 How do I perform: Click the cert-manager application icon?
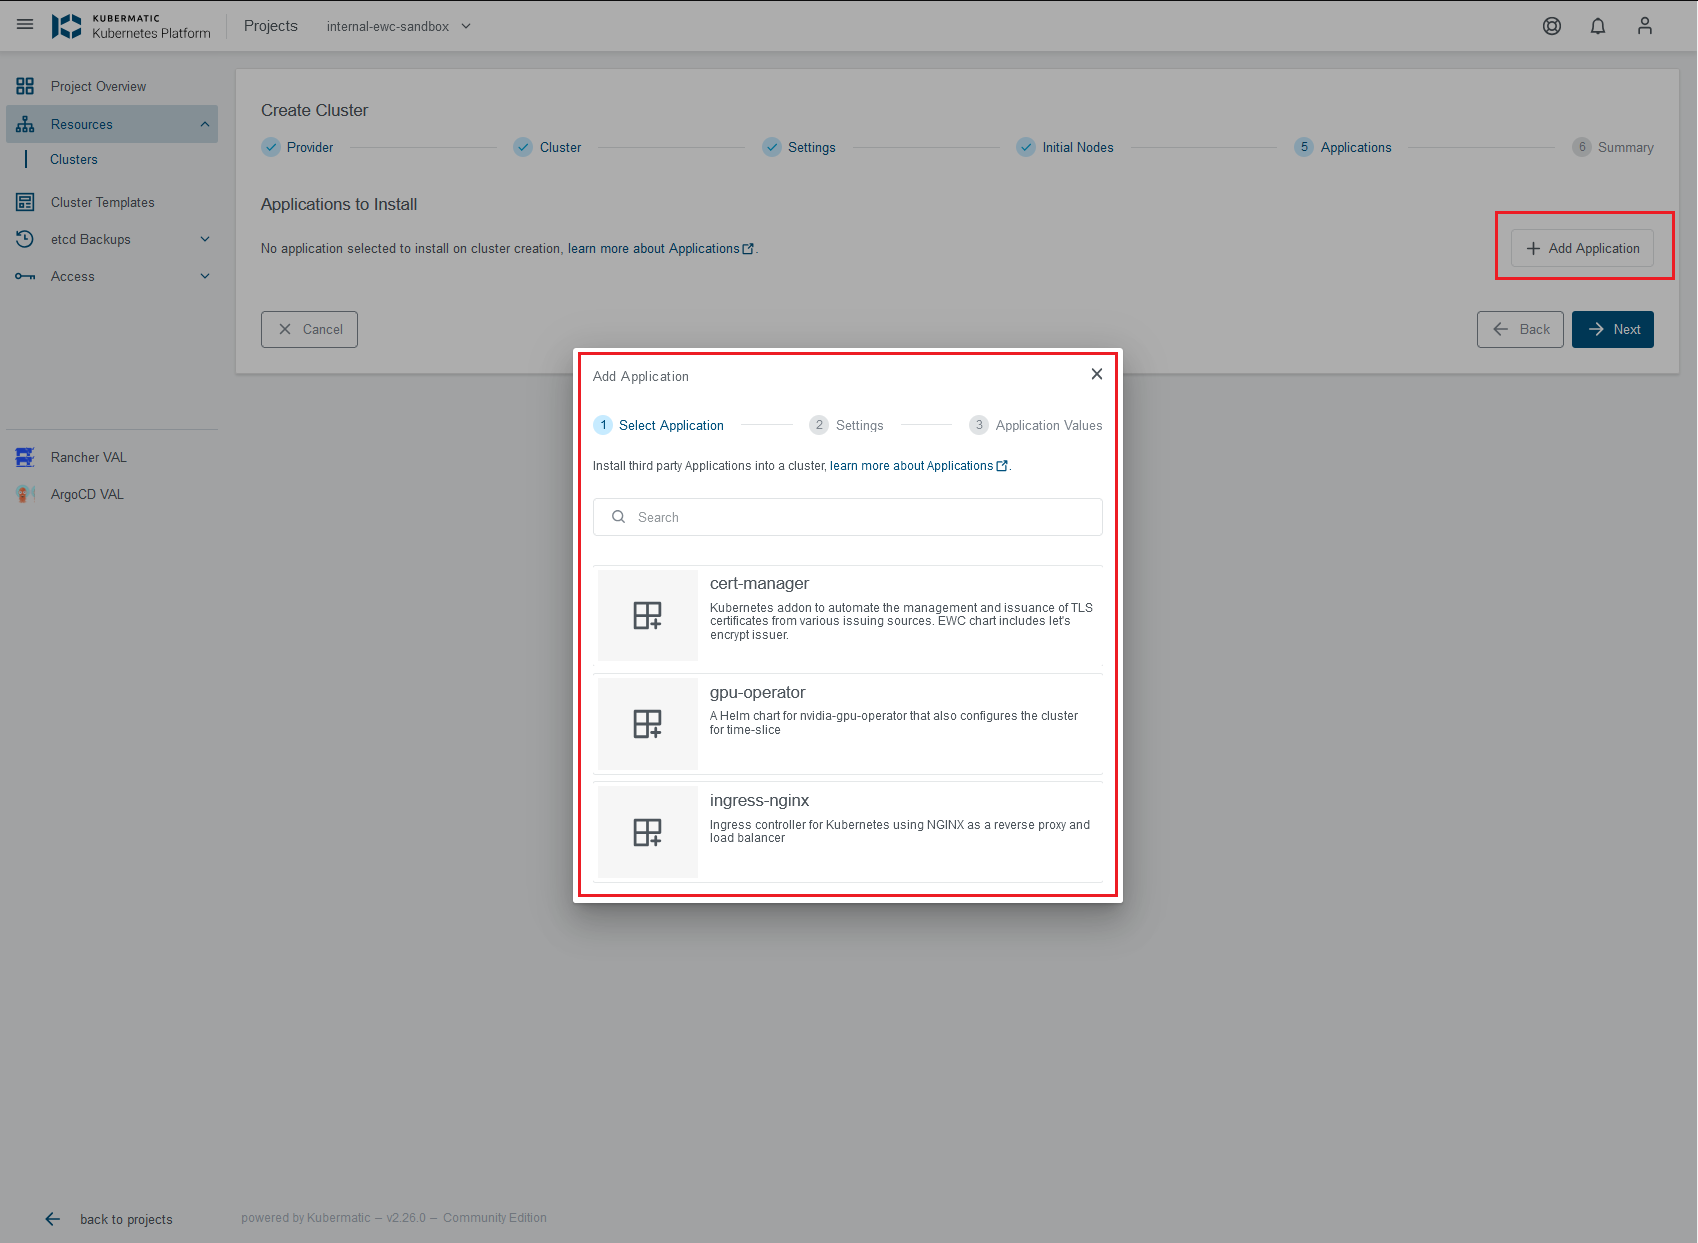[648, 615]
